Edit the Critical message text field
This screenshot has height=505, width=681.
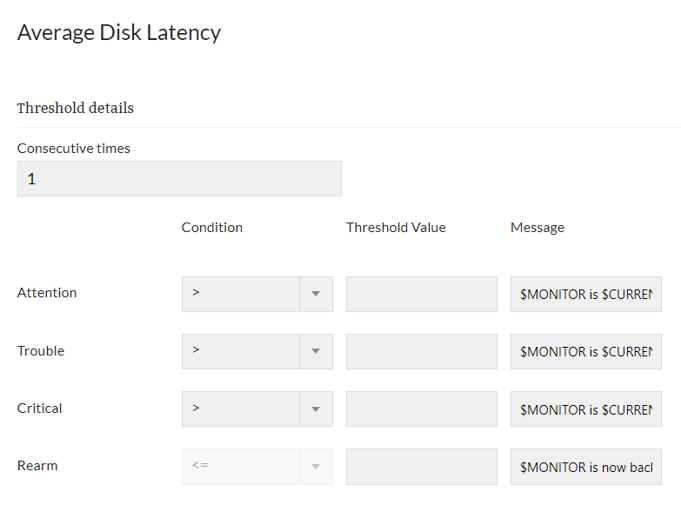pos(586,409)
